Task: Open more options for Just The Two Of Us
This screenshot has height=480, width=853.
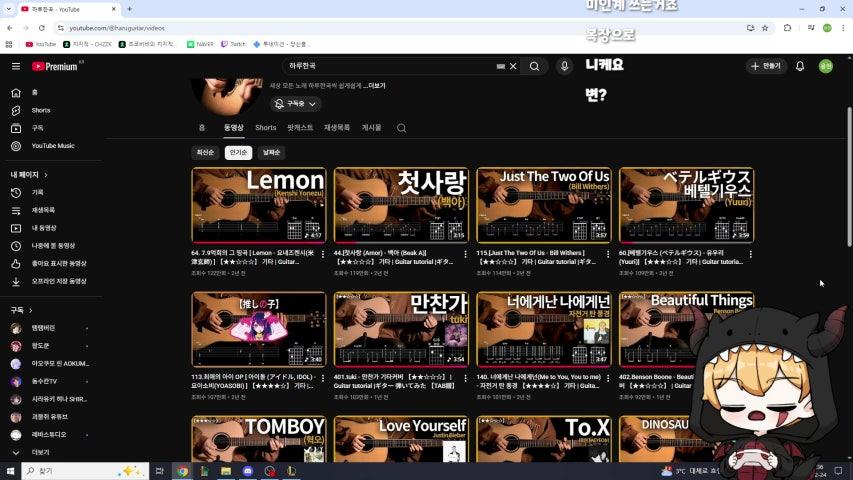Action: [x=608, y=254]
